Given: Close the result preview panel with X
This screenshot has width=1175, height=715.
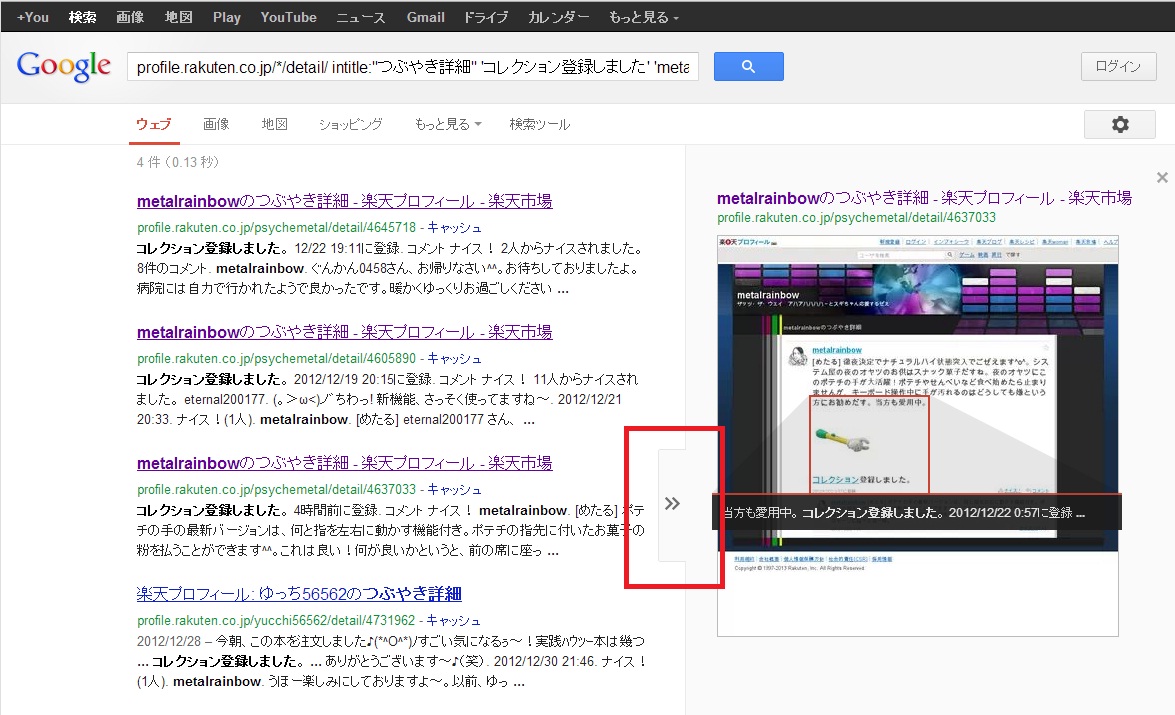Looking at the screenshot, I should (x=1162, y=178).
